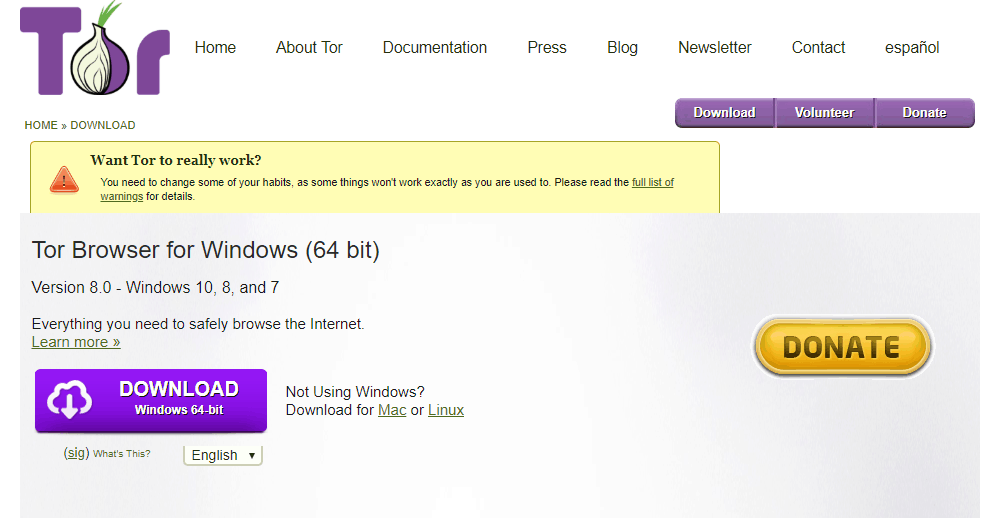
Task: Click the purple Donate button
Action: point(924,113)
